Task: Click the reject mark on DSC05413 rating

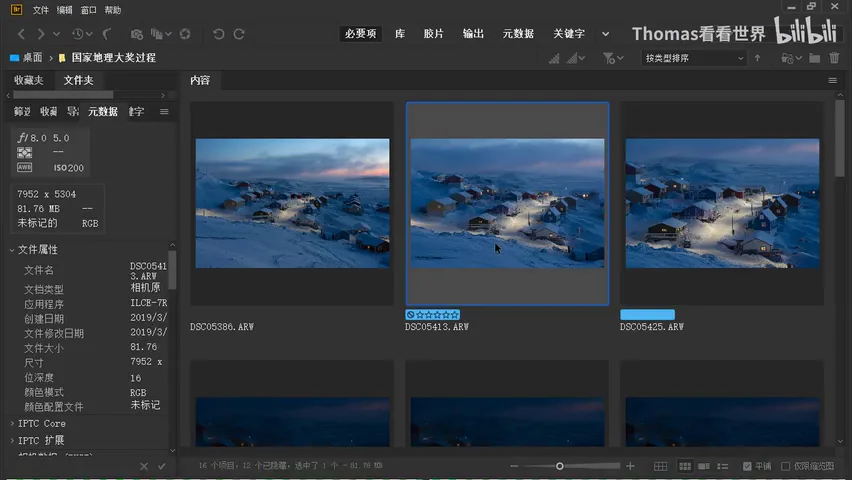Action: tap(411, 315)
